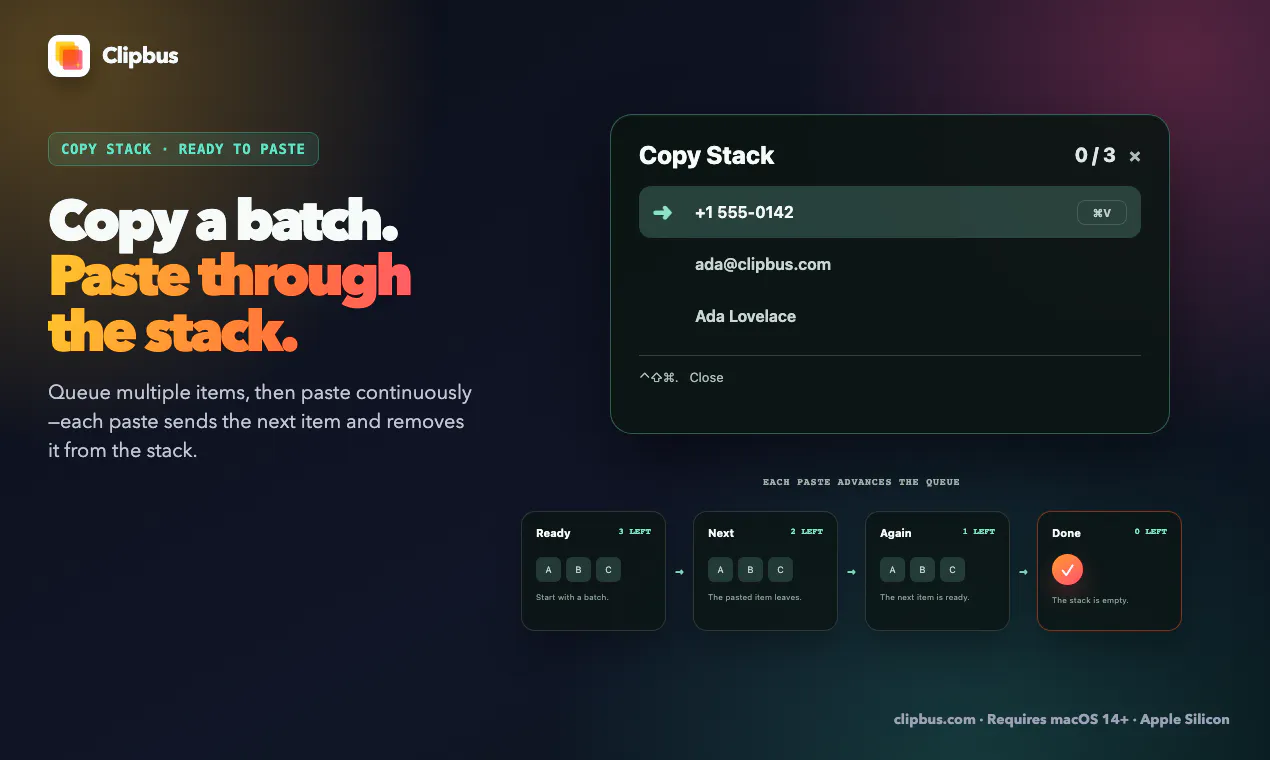Click the Done card title
The image size is (1270, 760).
[x=1066, y=533]
